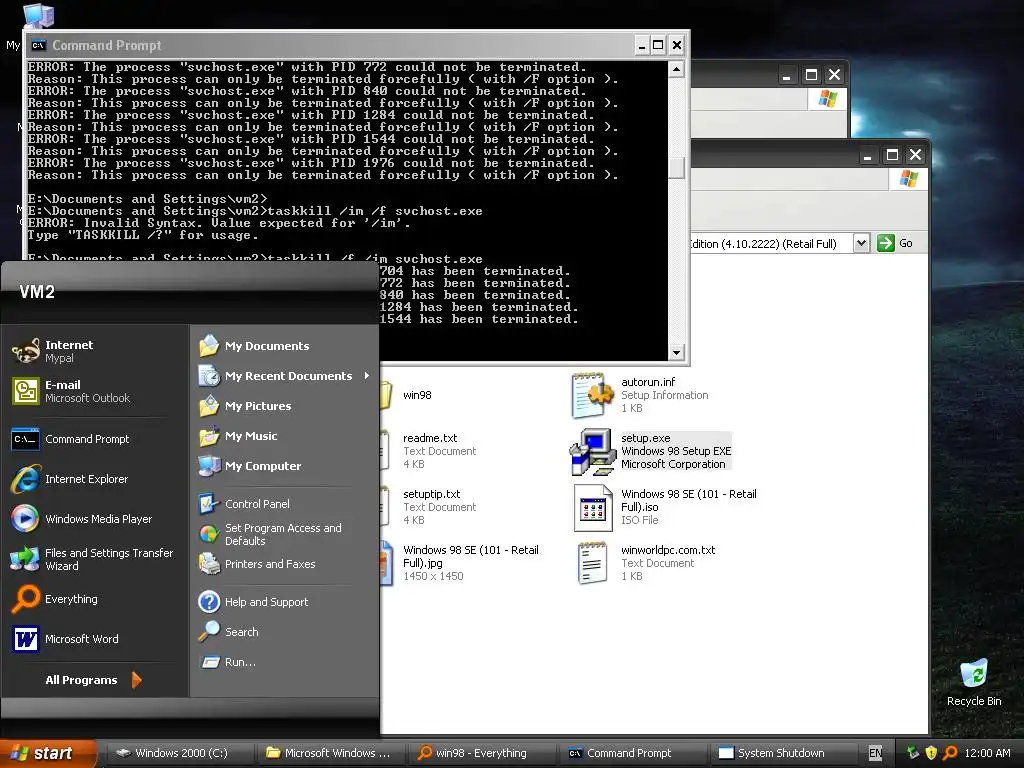This screenshot has width=1024, height=768.
Task: Select the win98 folder name
Action: tap(417, 395)
